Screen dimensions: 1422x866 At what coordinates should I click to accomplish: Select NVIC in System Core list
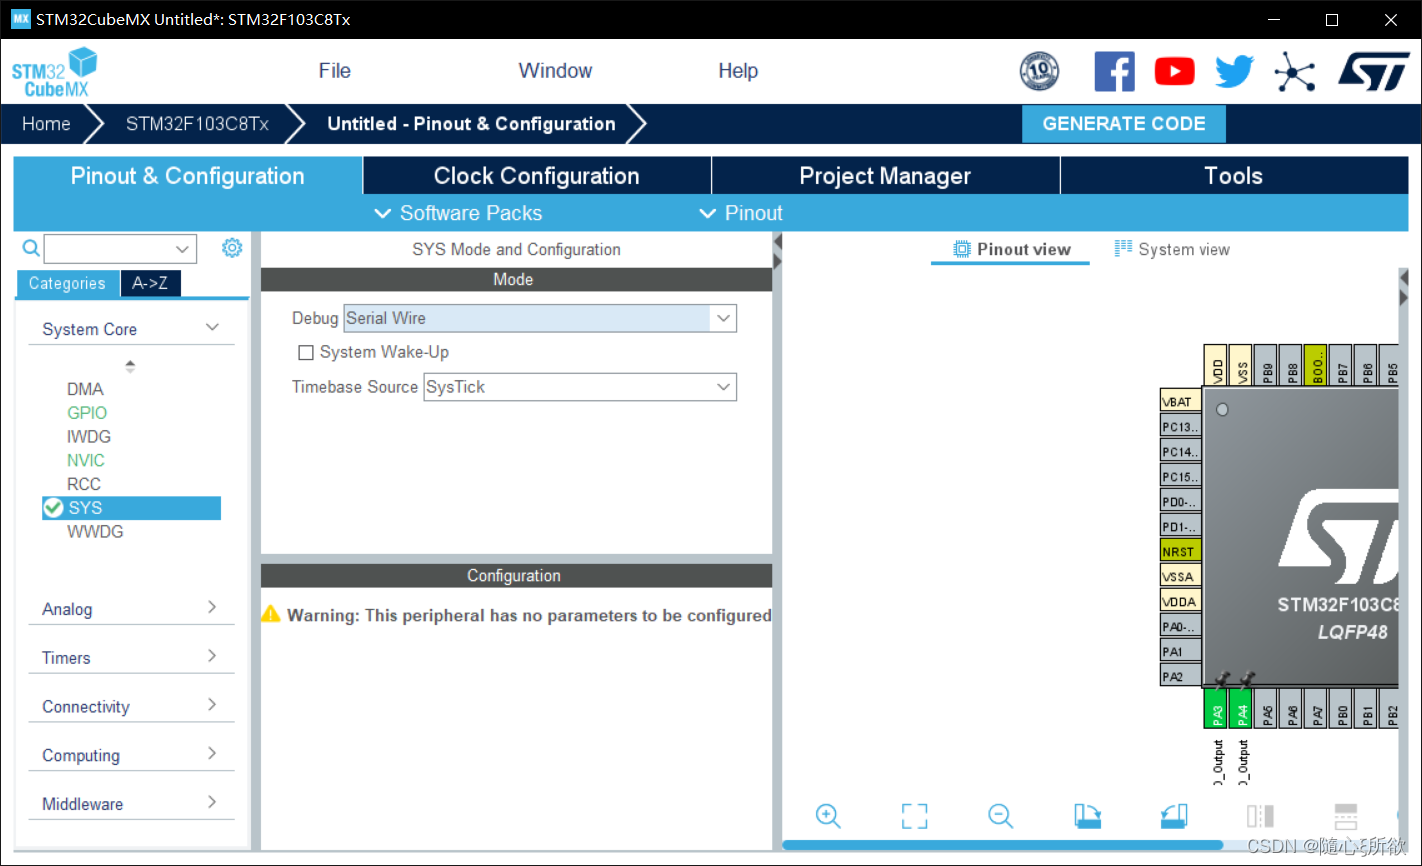[x=86, y=461]
